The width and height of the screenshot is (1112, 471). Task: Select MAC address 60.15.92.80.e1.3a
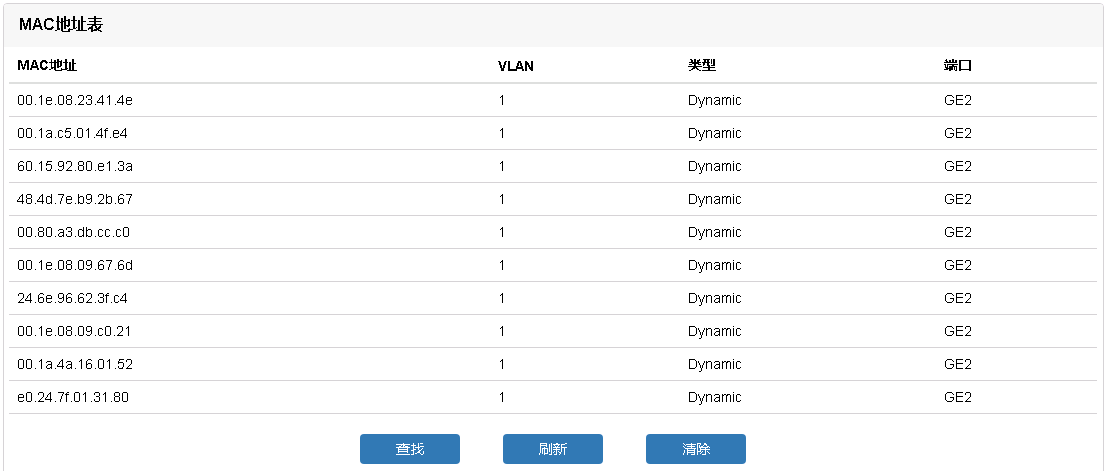click(74, 166)
